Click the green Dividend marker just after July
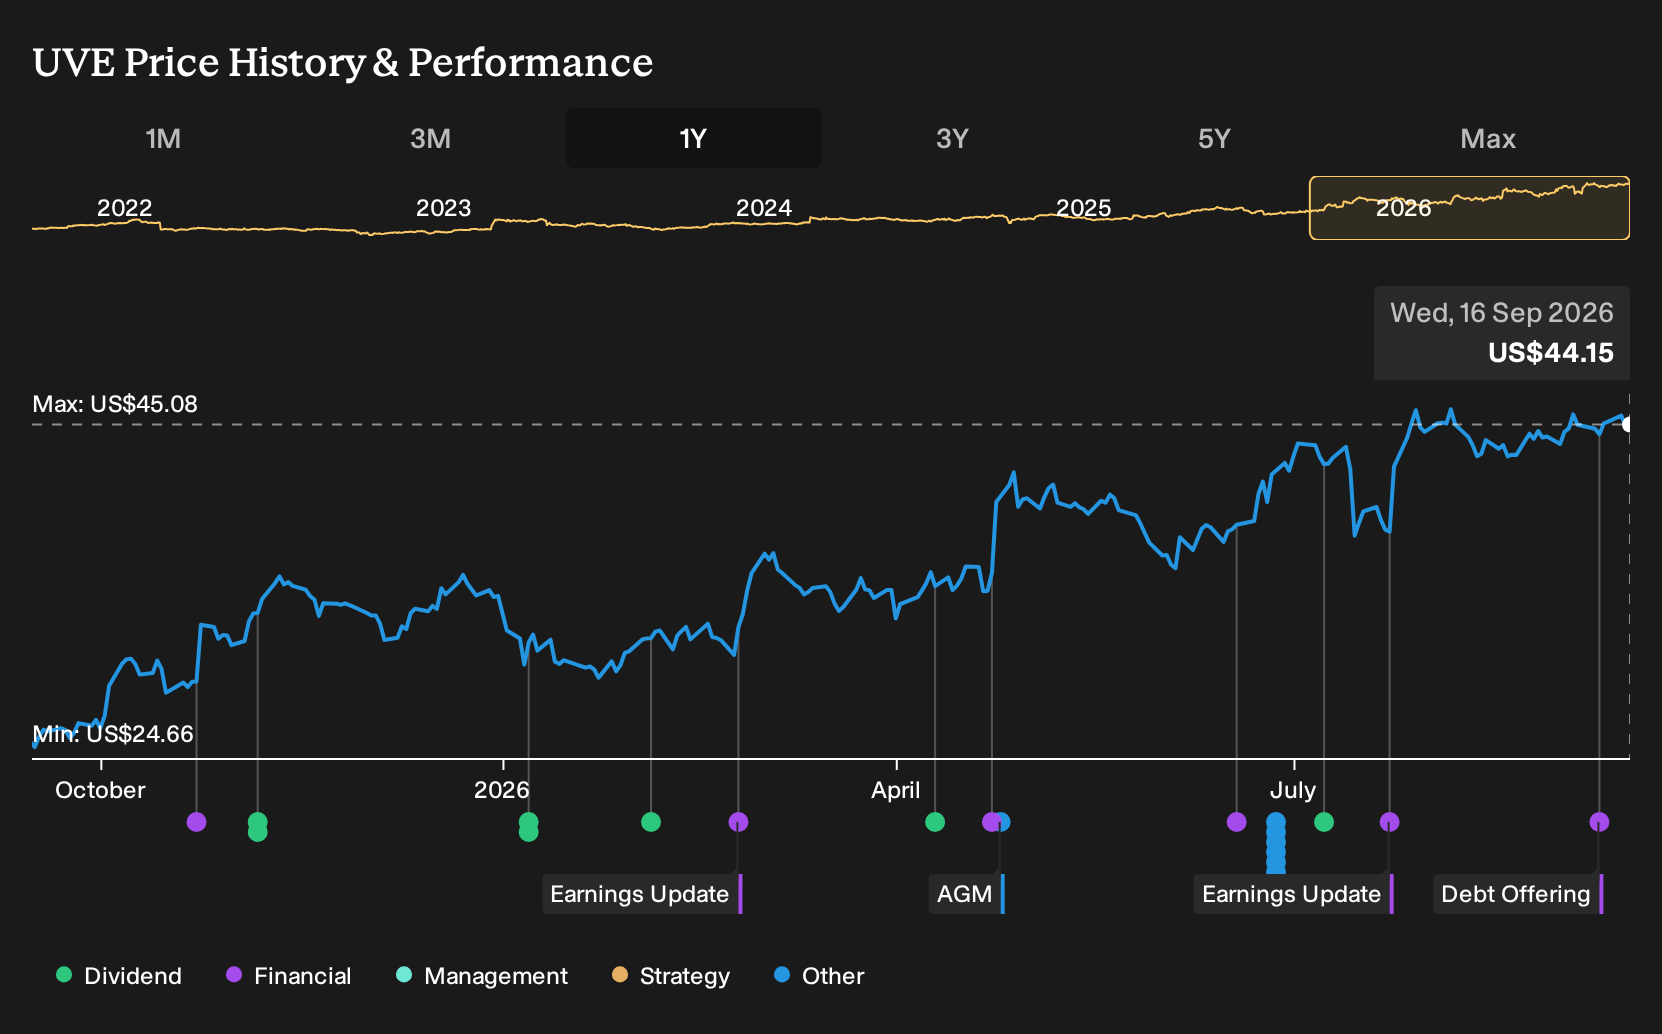The width and height of the screenshot is (1662, 1034). coord(1324,822)
